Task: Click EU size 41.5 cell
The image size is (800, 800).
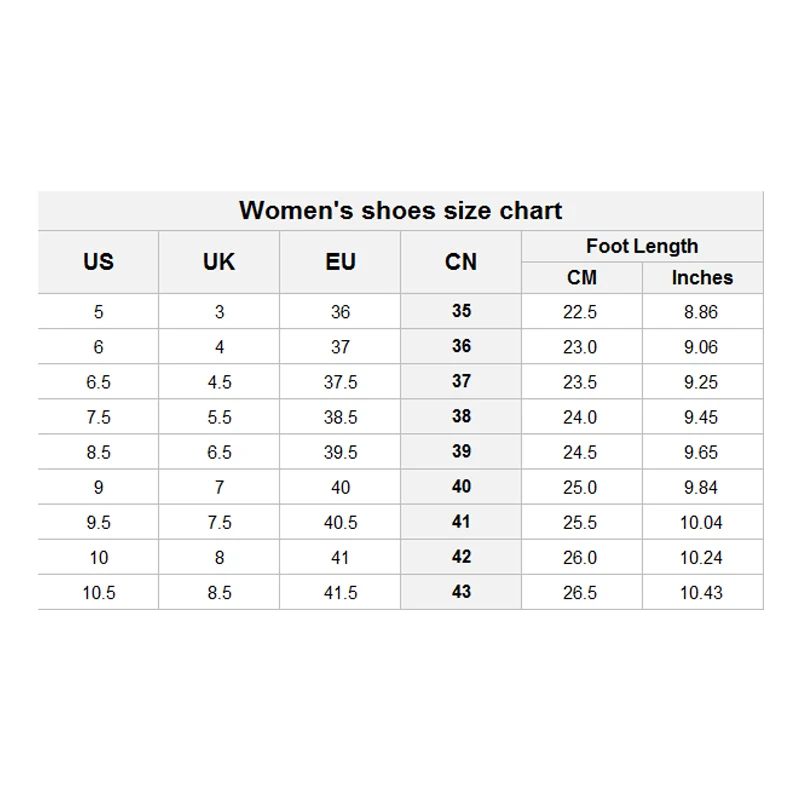Action: click(x=340, y=593)
